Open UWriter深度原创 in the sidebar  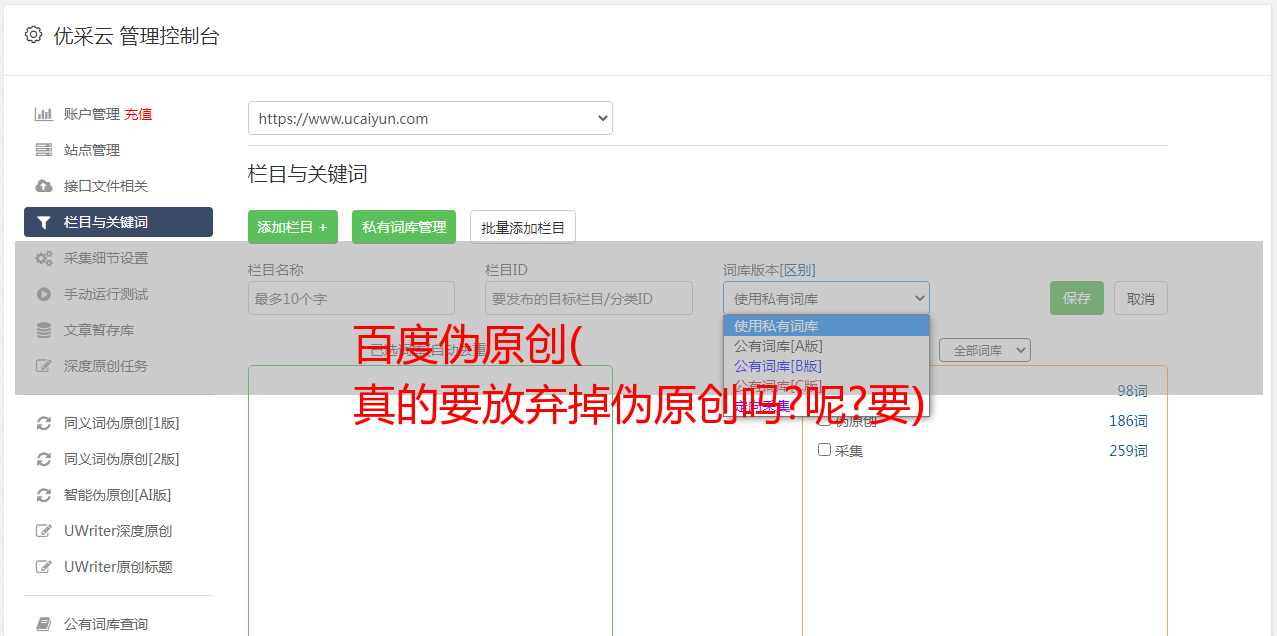[x=118, y=531]
